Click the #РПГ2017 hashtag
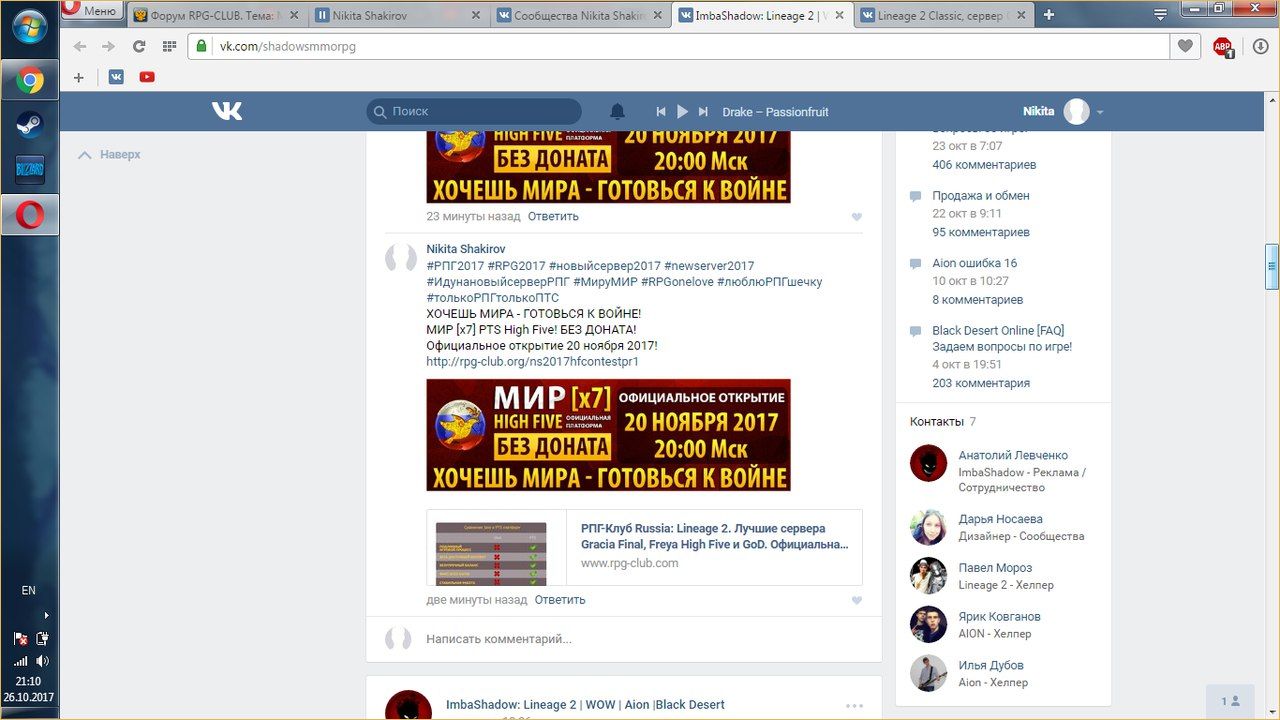Image resolution: width=1280 pixels, height=720 pixels. coord(455,266)
